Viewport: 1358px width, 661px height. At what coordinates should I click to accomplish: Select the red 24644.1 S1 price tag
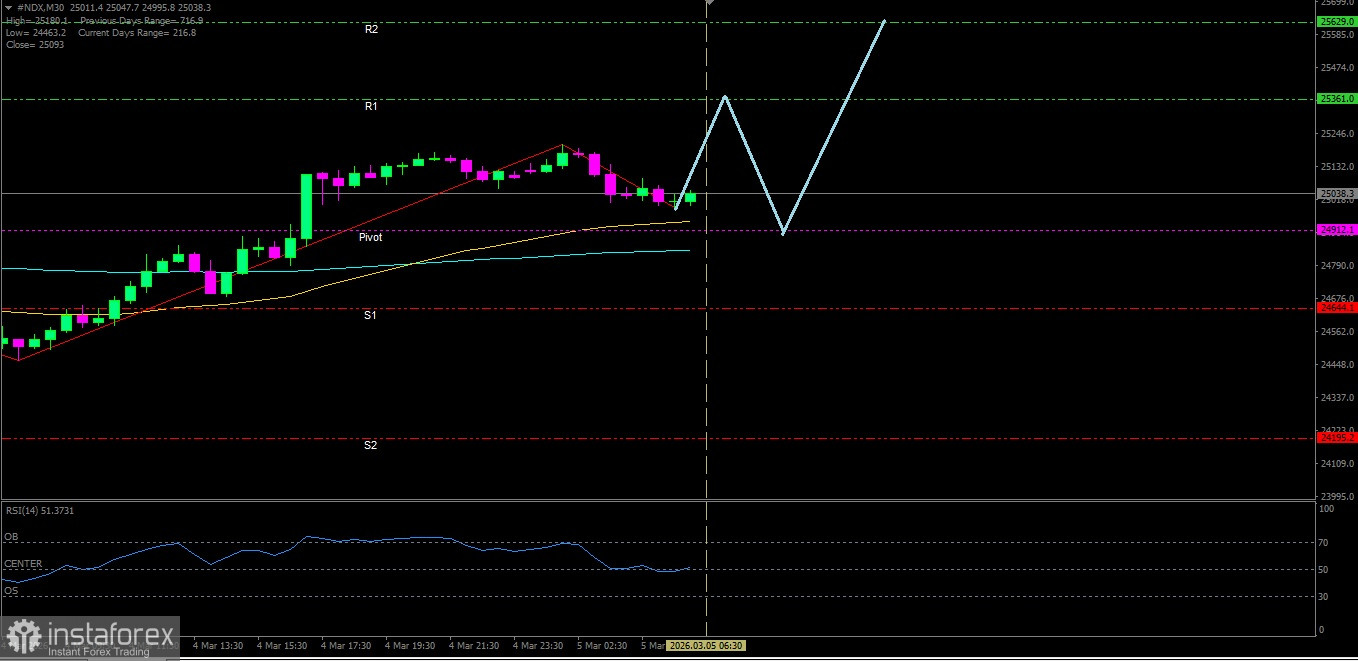(1337, 309)
